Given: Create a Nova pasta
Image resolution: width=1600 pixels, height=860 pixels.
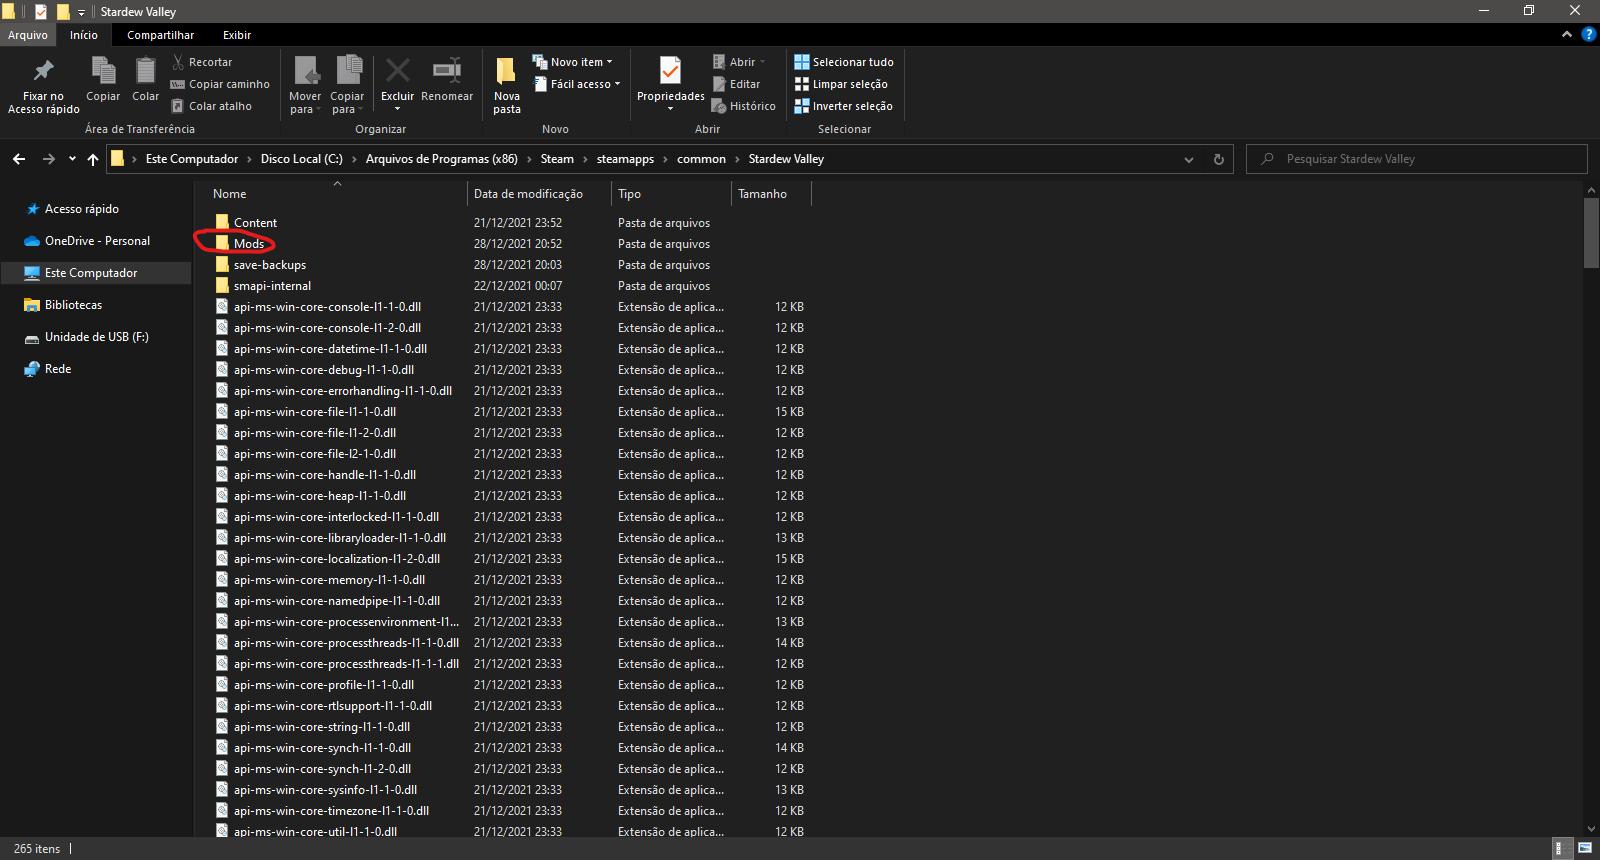Looking at the screenshot, I should click(x=507, y=86).
